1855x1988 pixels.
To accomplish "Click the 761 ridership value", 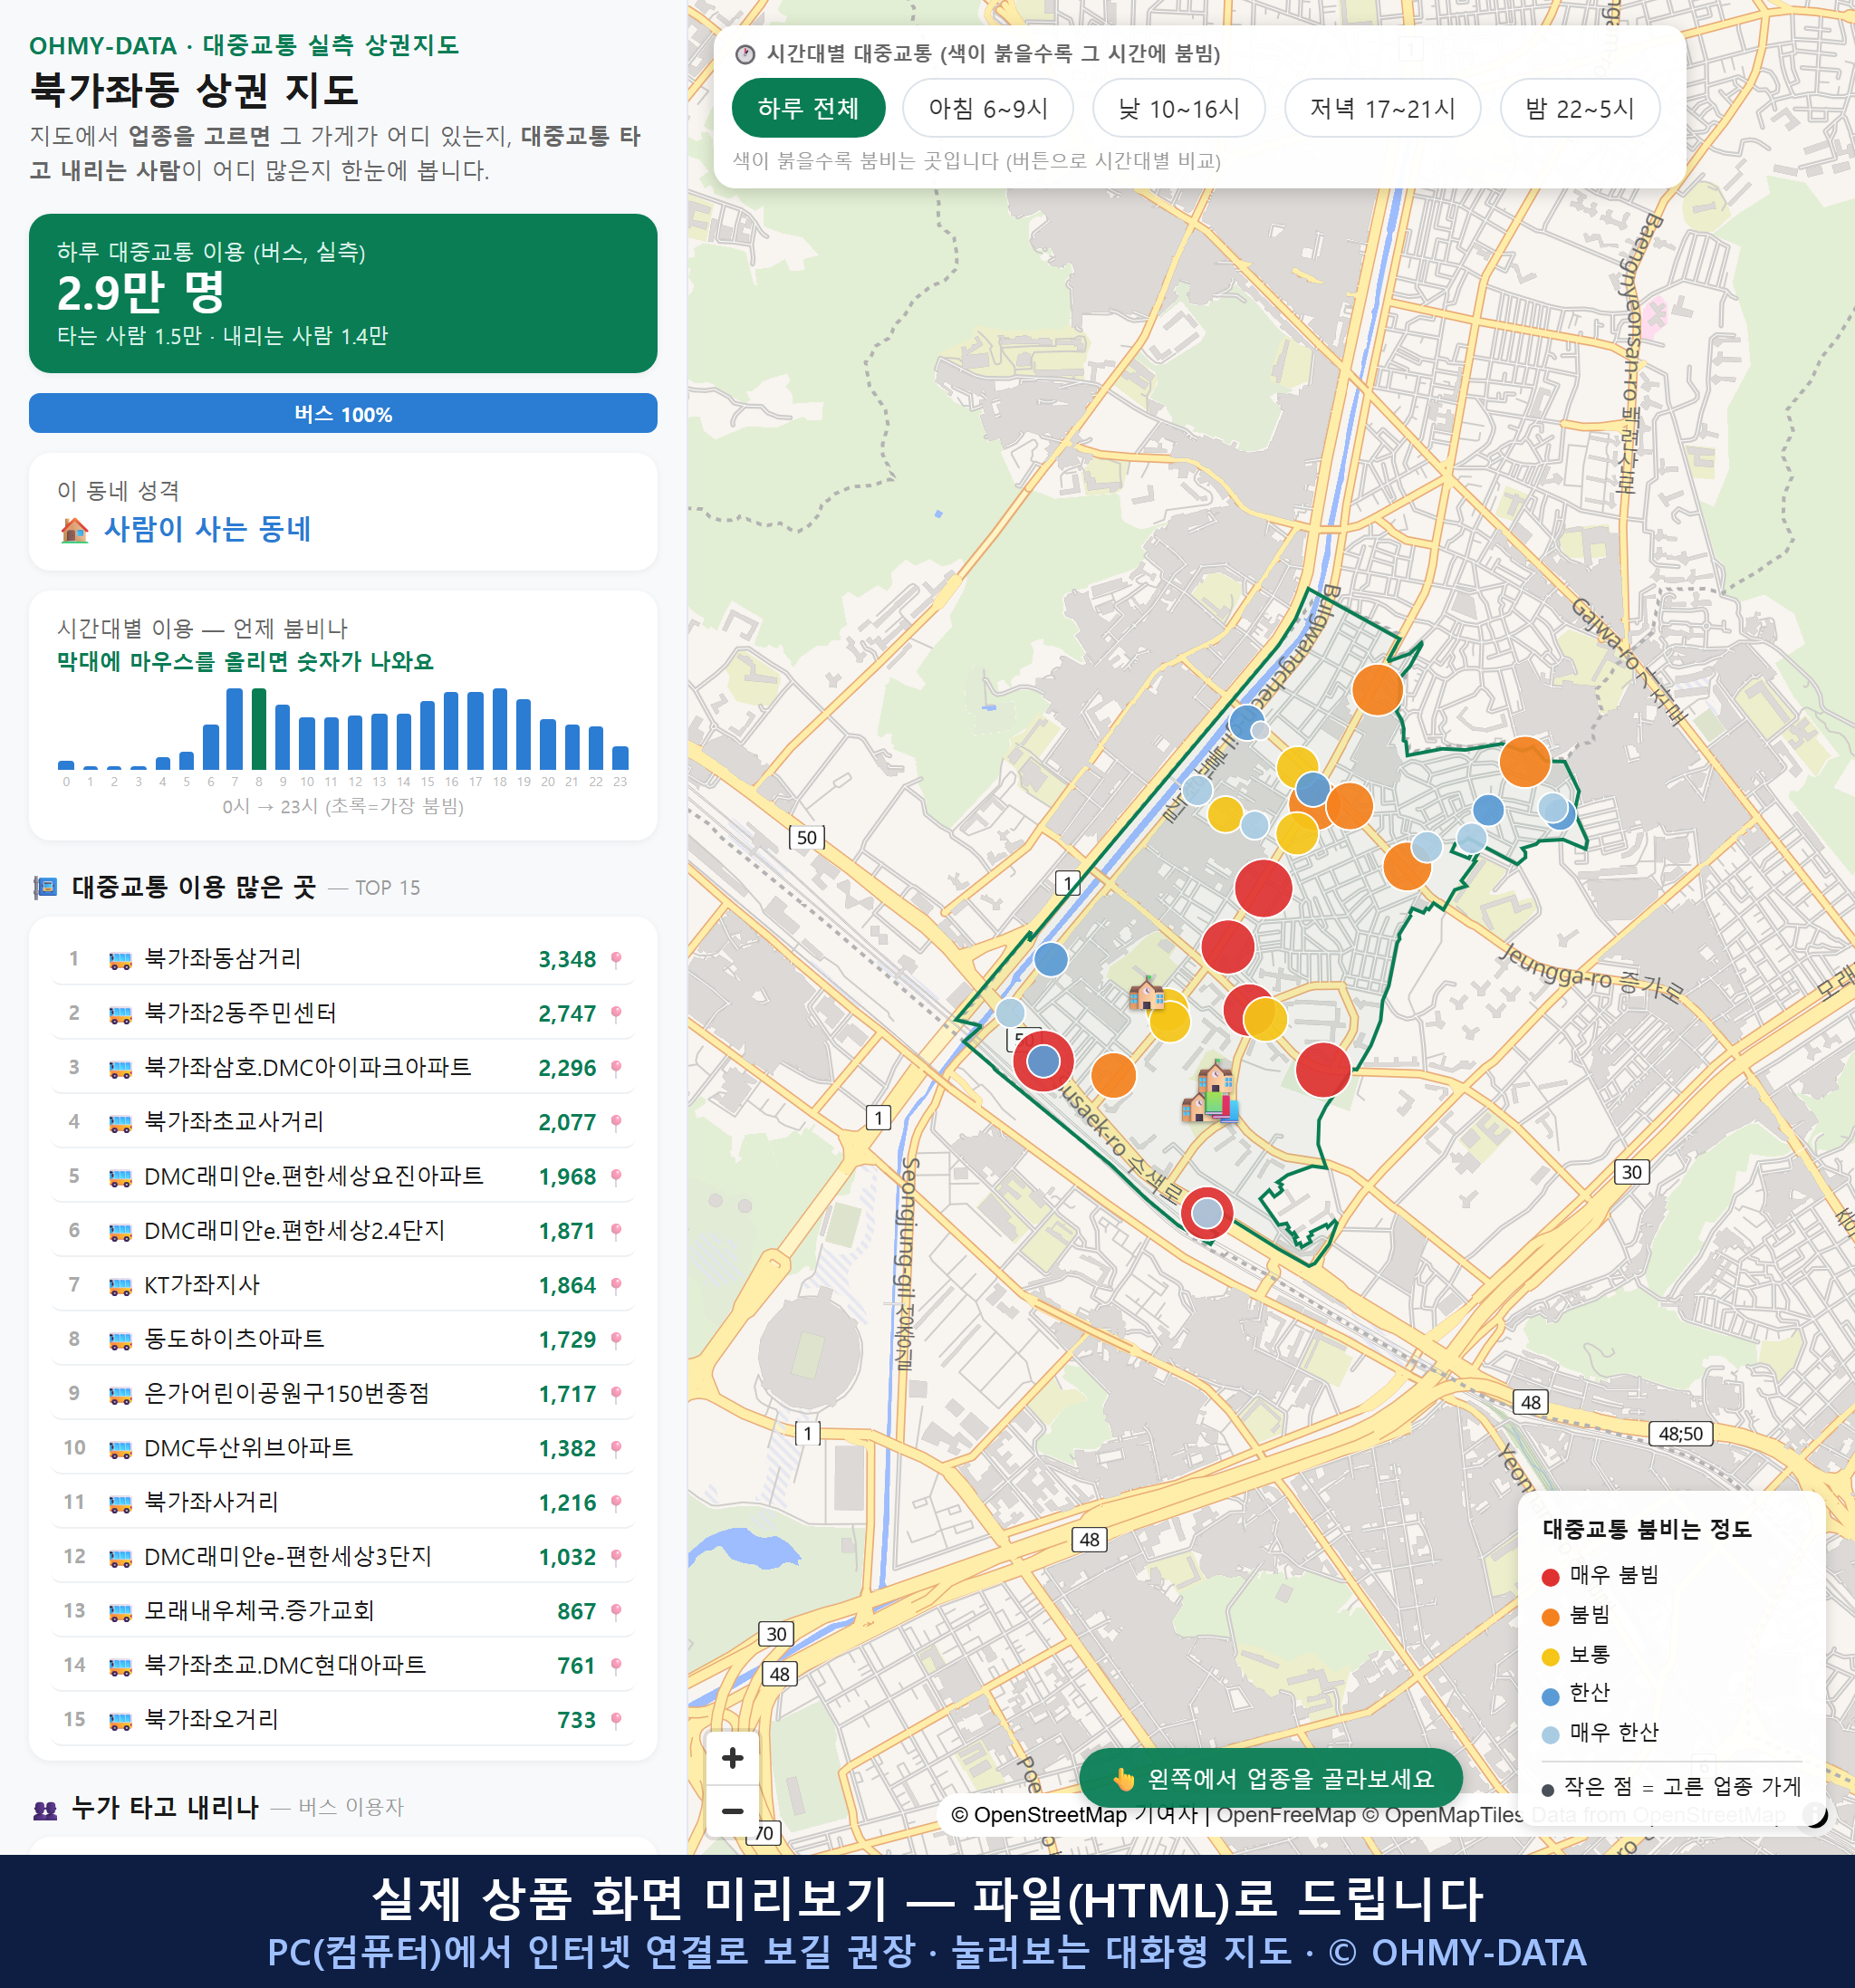I will pyautogui.click(x=576, y=1666).
